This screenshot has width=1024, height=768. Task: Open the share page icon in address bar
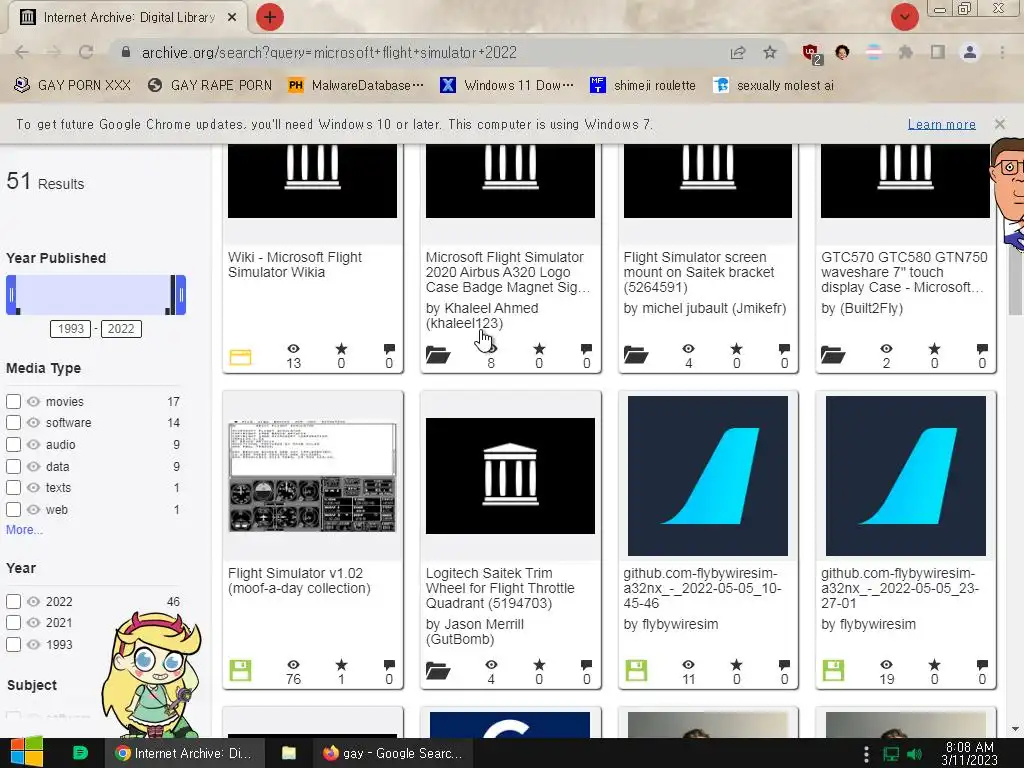(x=738, y=52)
